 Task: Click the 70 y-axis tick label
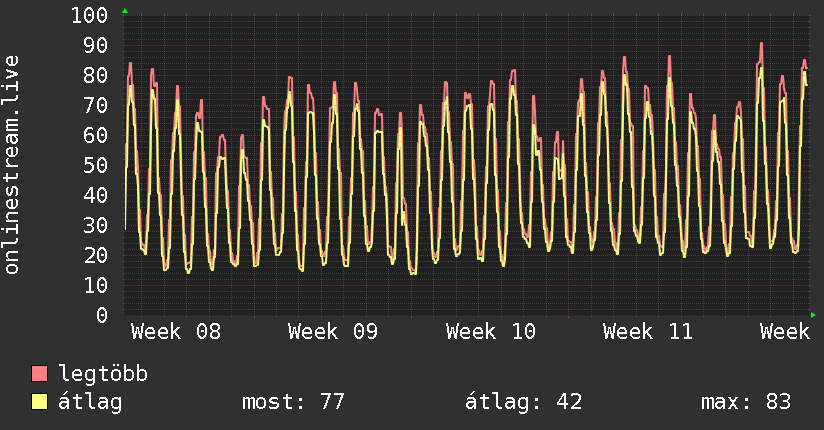pos(96,106)
